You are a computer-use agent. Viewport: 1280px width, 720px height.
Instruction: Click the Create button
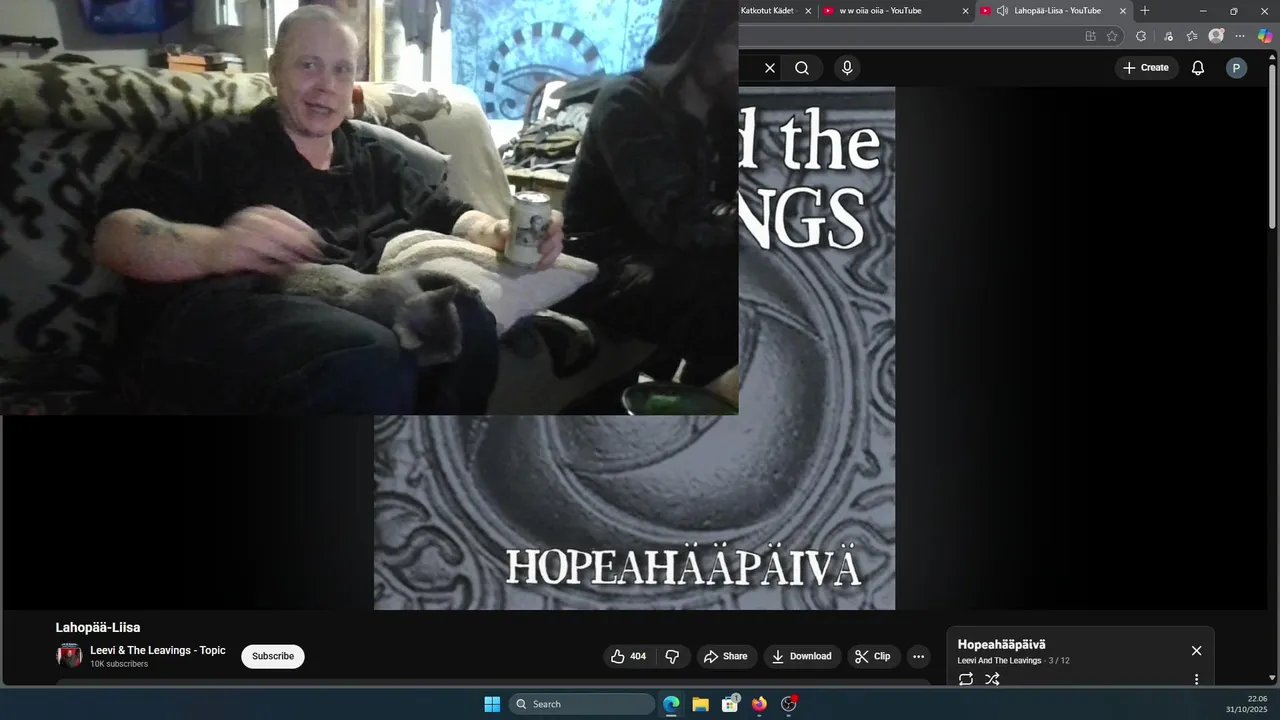tap(1146, 68)
